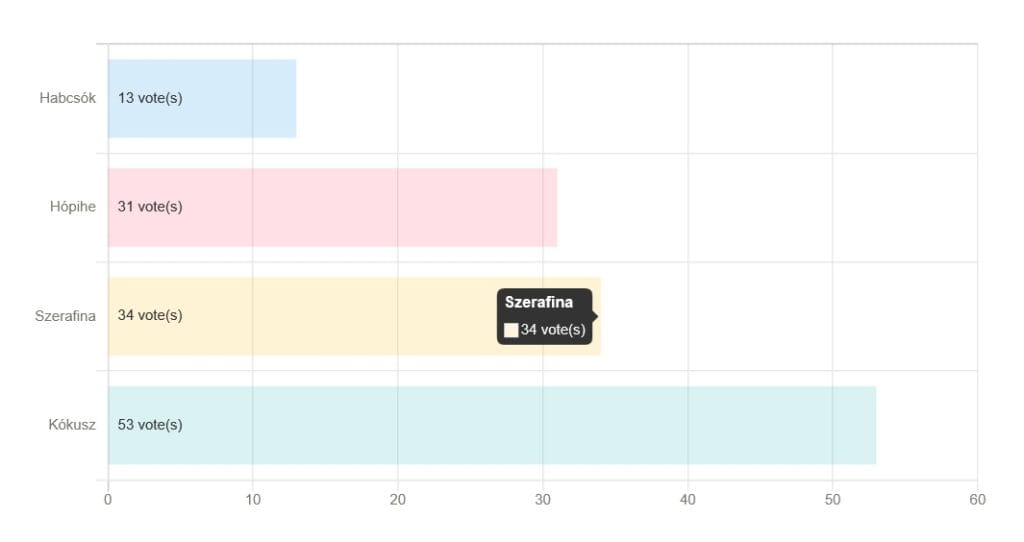Image resolution: width=1024 pixels, height=542 pixels.
Task: Click the "34 vote(s)" text inside the tooltip
Action: pyautogui.click(x=553, y=330)
